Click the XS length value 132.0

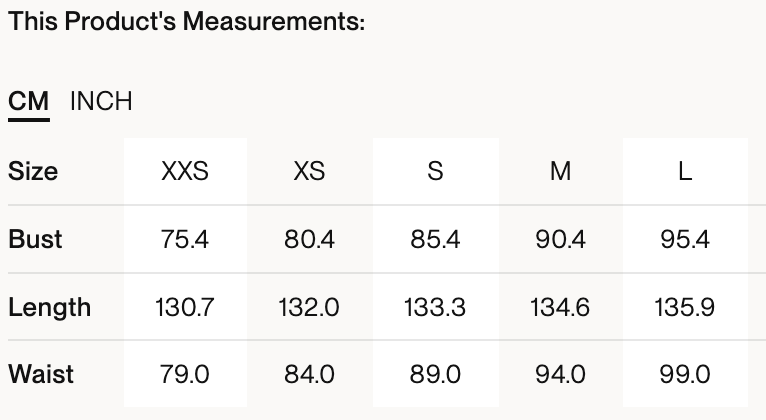coord(310,307)
